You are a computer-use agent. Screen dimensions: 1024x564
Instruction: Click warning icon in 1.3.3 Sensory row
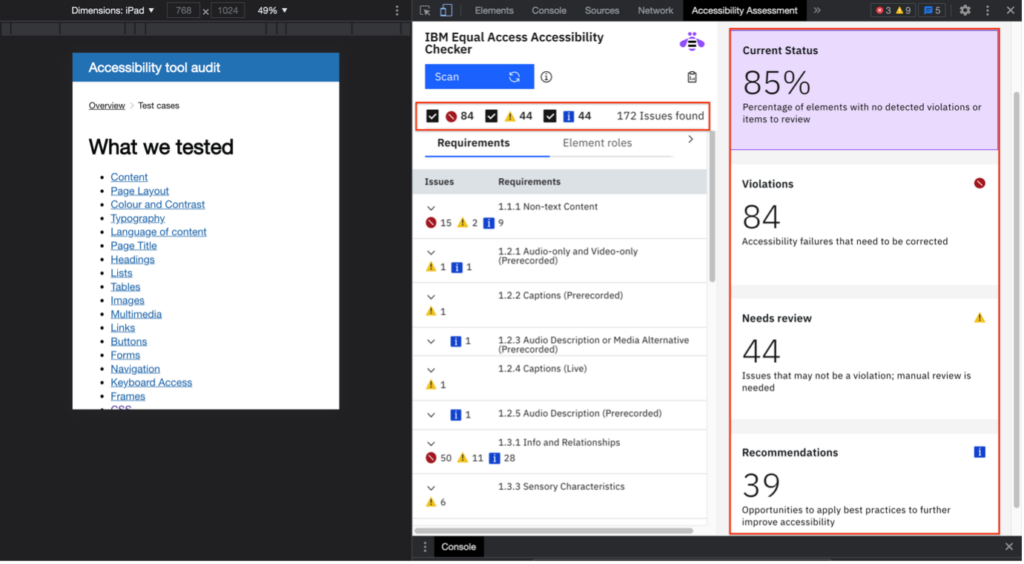431,502
